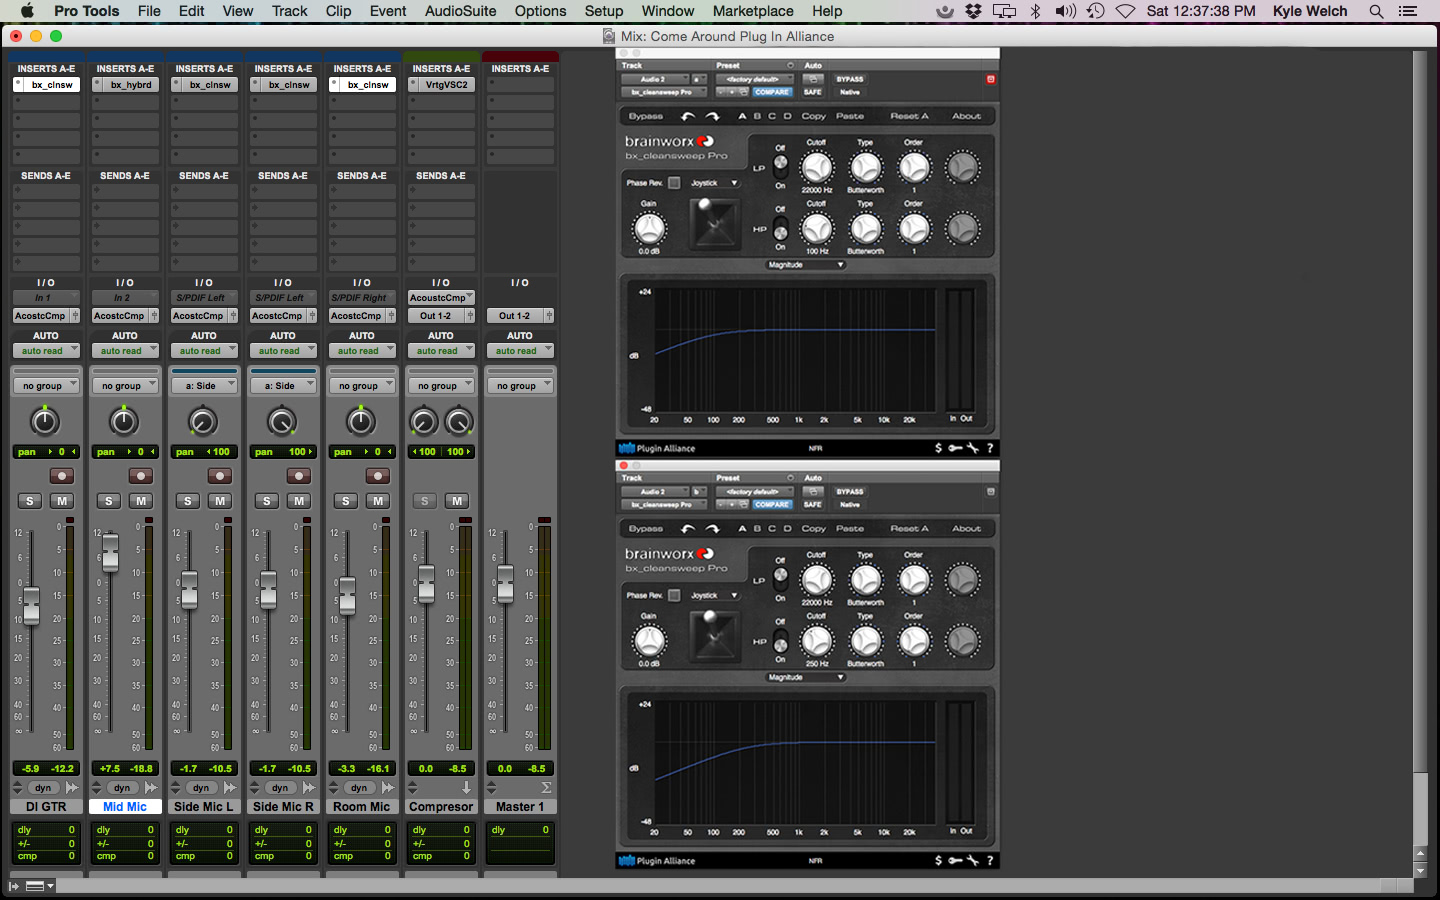This screenshot has width=1440, height=900.
Task: Click question mark in lower Plugin Alliance bar
Action: coord(990,860)
